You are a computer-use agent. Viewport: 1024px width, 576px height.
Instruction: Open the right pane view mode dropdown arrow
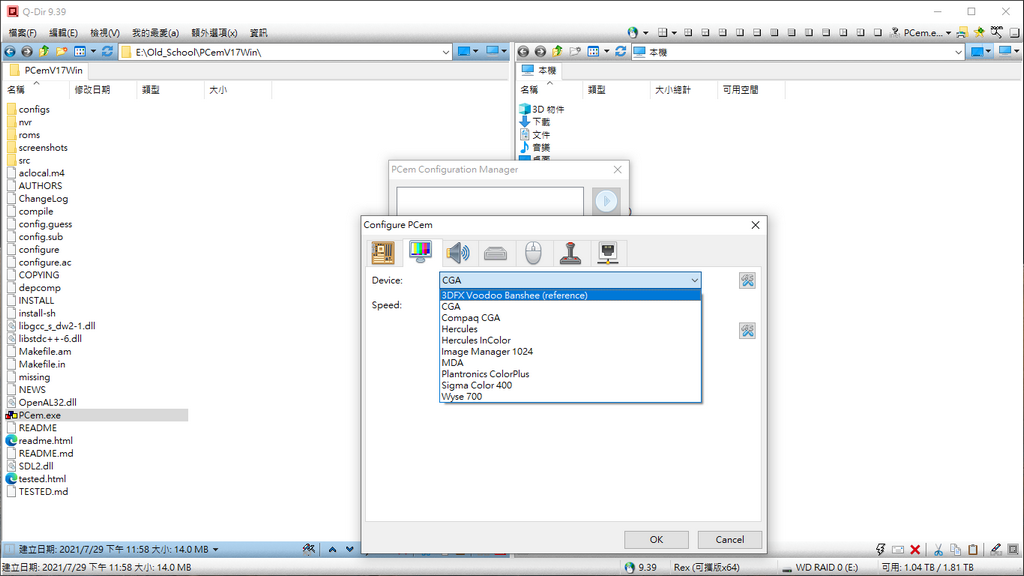point(607,52)
